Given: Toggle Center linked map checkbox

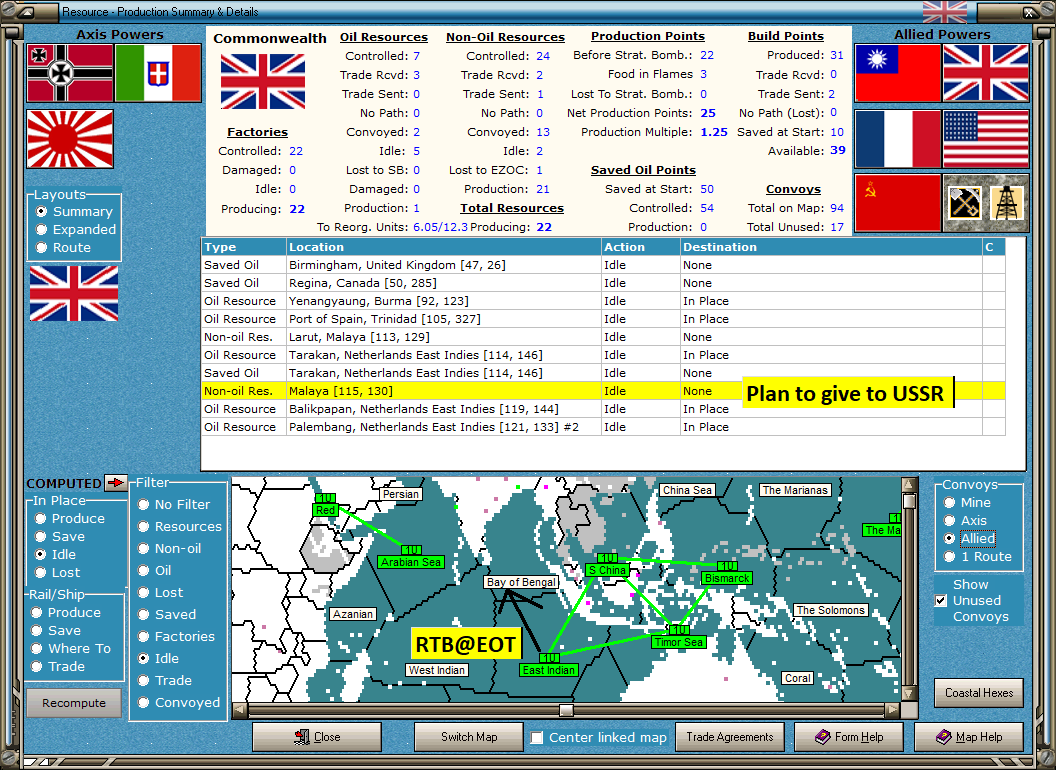Looking at the screenshot, I should 537,738.
